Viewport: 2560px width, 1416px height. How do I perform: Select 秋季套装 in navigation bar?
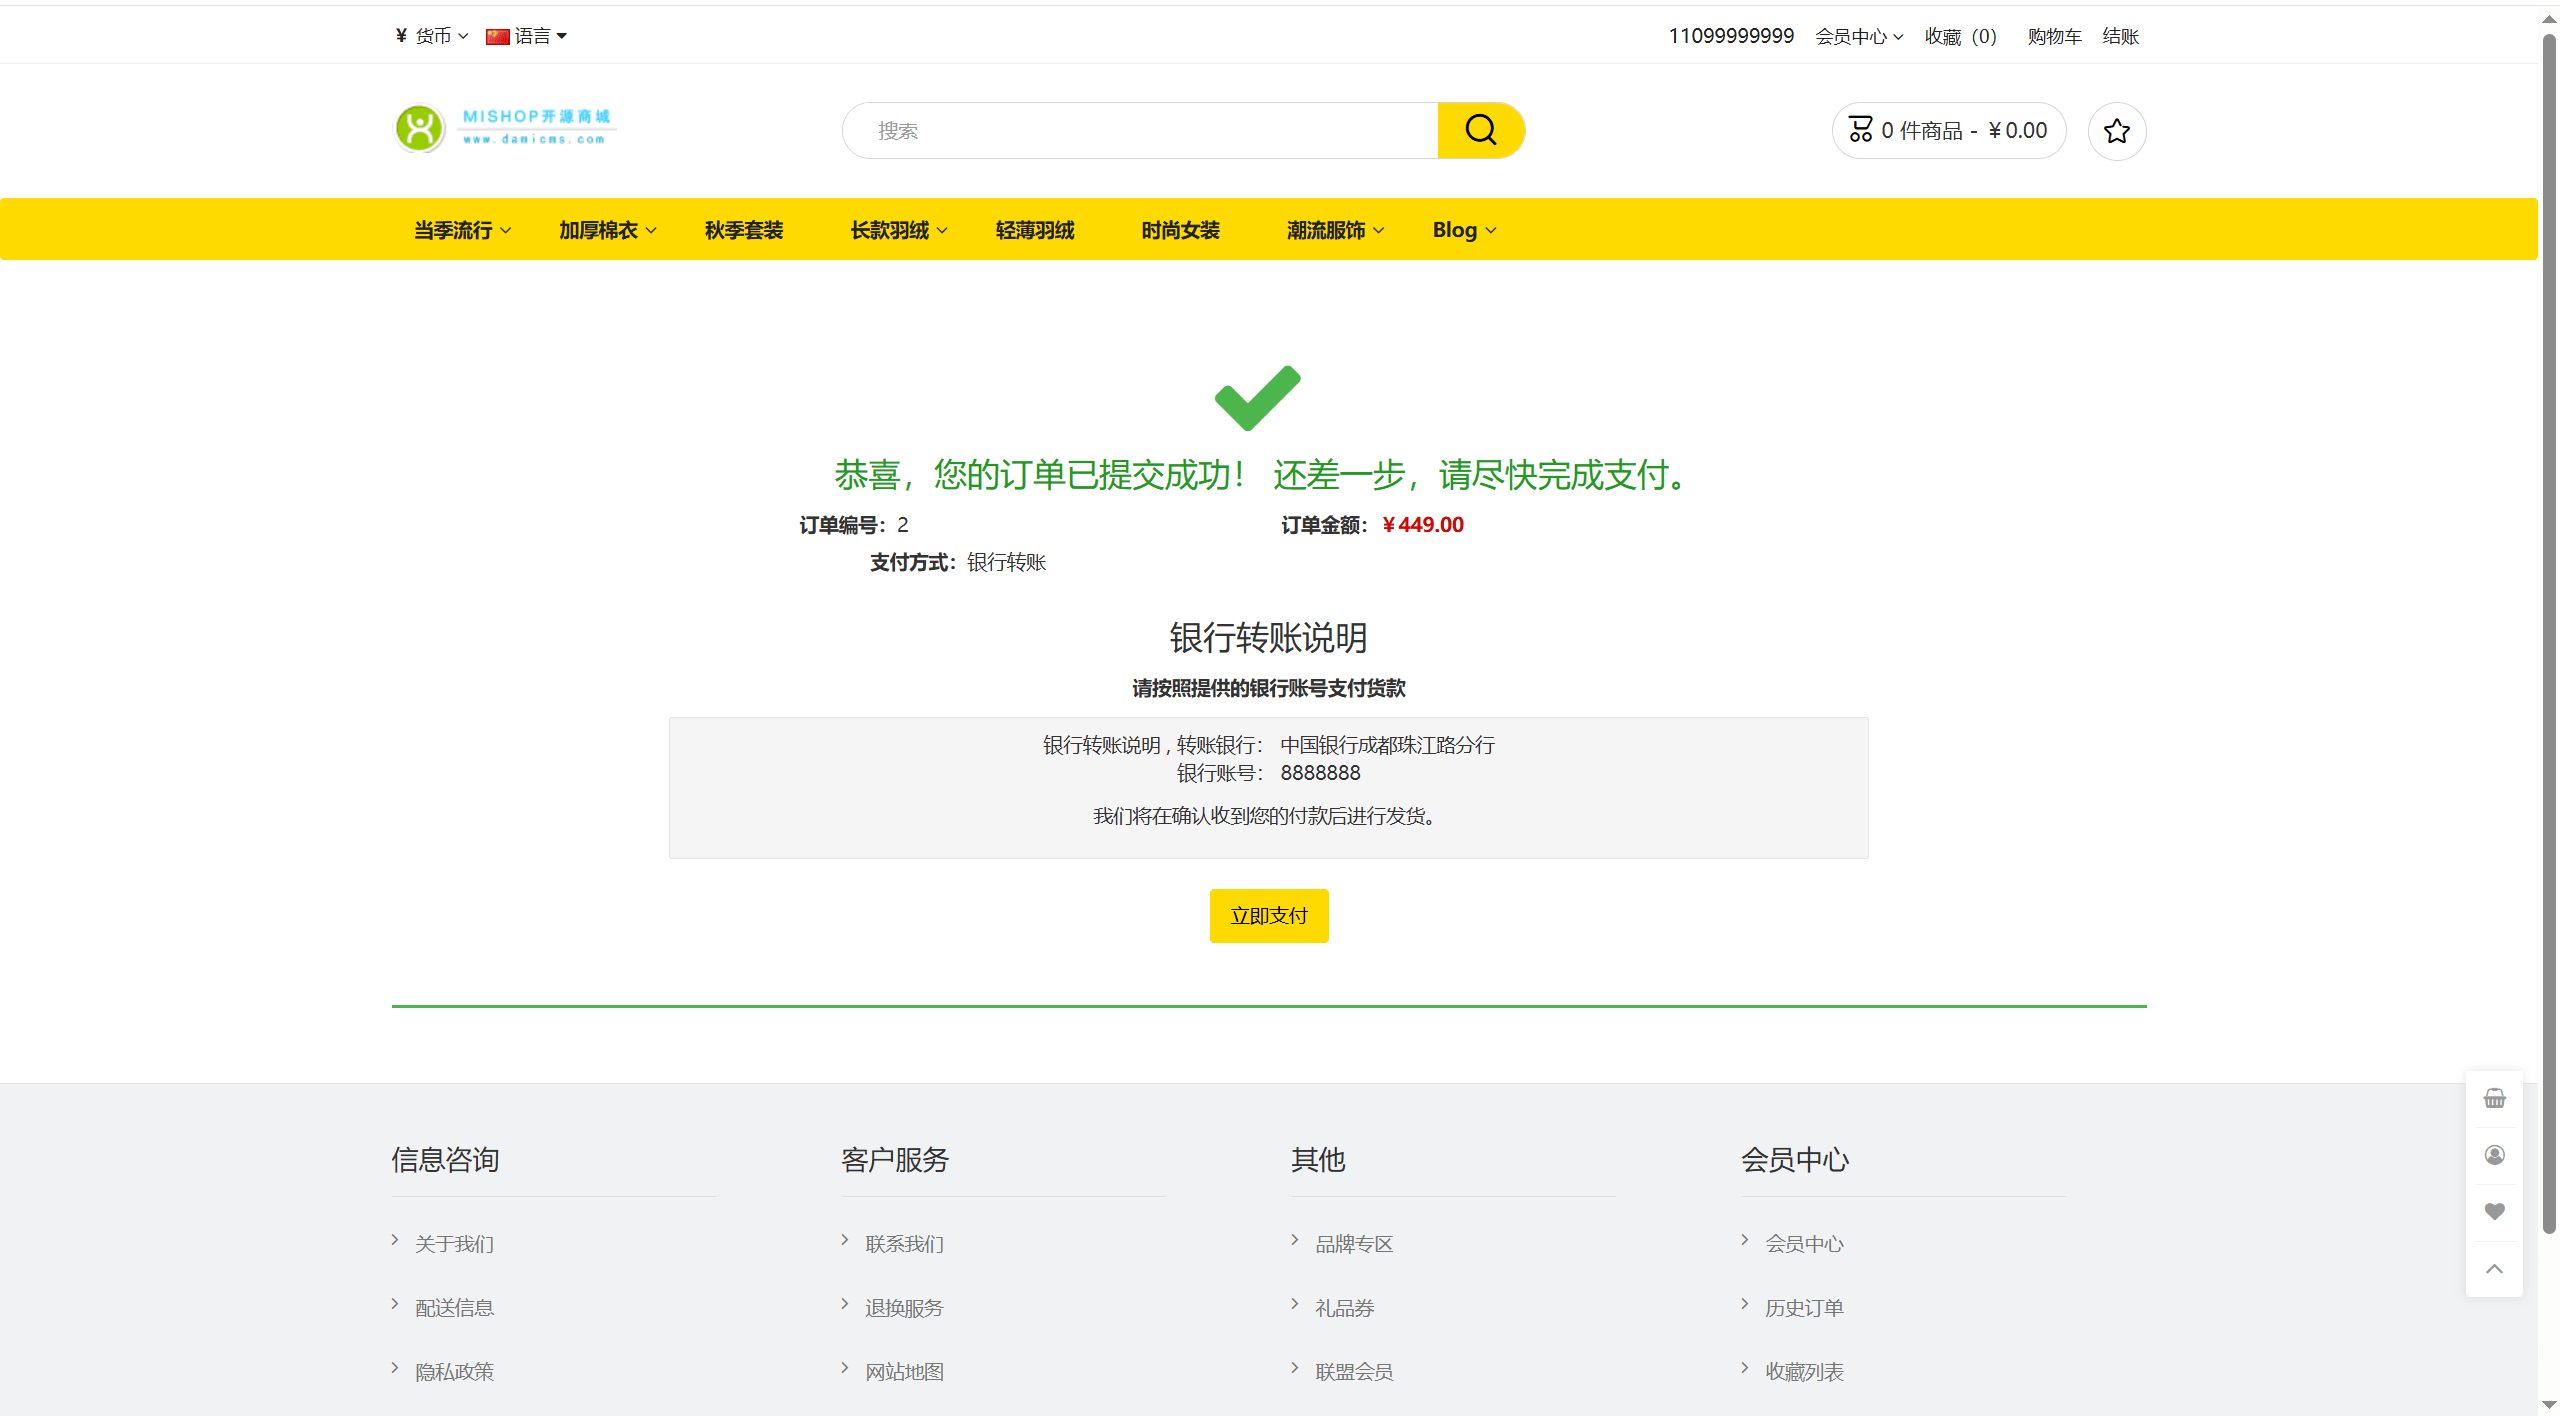click(x=743, y=230)
